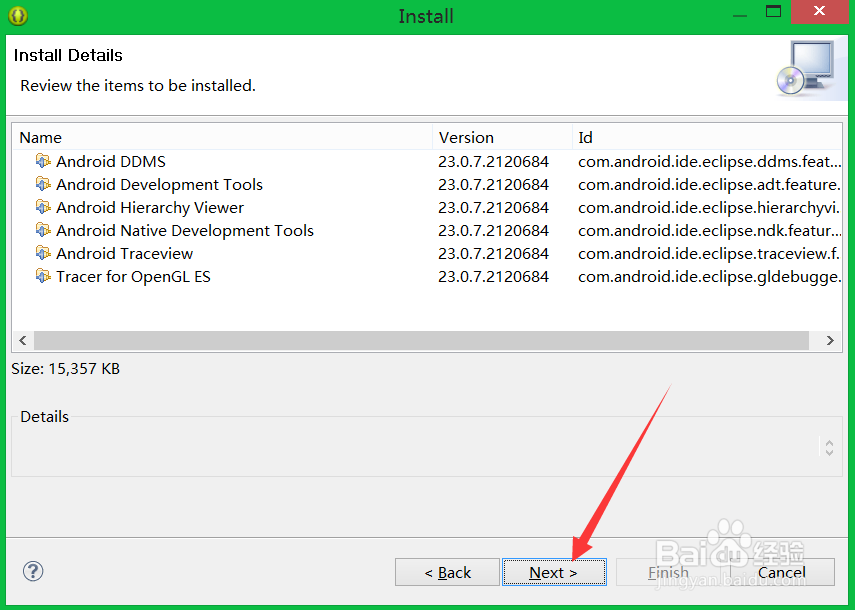Sort the list by Name column header

coord(222,137)
